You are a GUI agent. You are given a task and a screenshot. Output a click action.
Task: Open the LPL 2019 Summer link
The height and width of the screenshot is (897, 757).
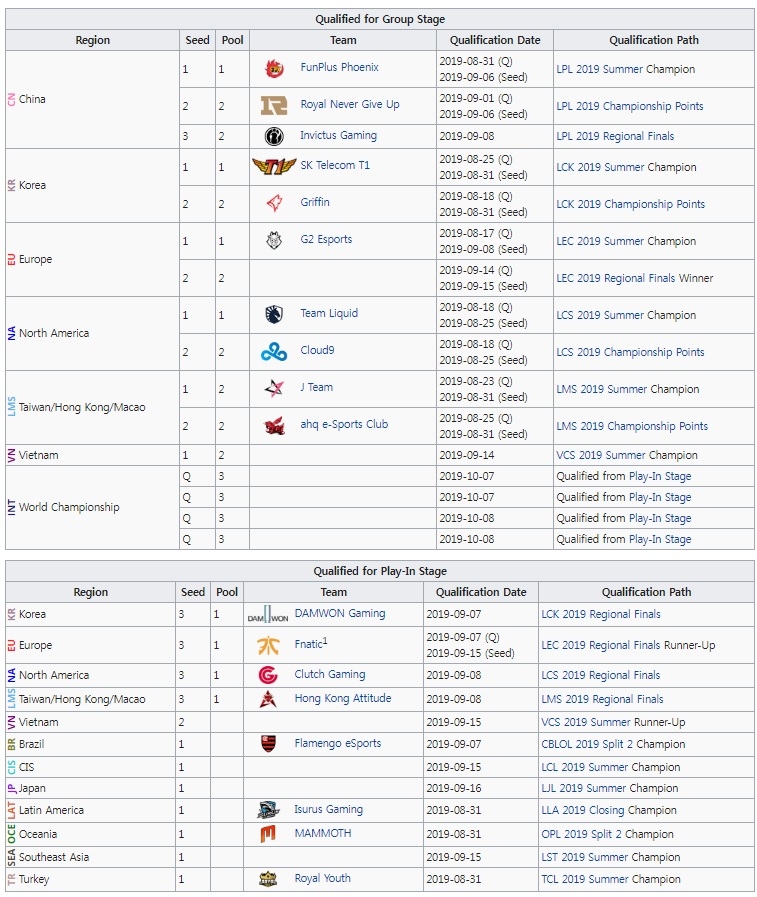coord(600,69)
